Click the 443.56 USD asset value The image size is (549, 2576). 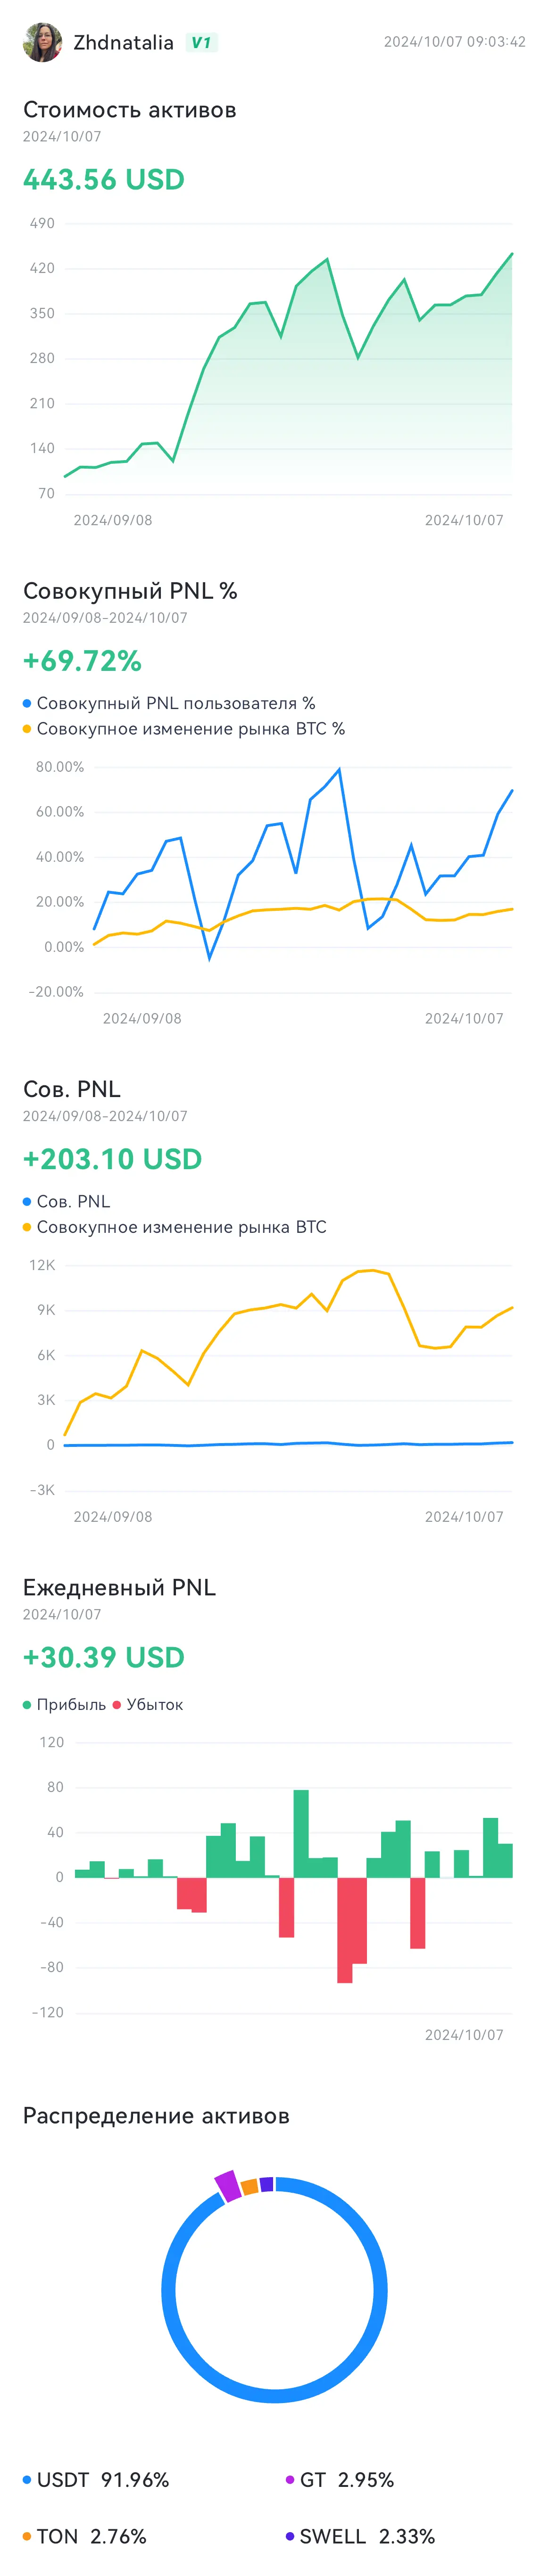tap(104, 180)
